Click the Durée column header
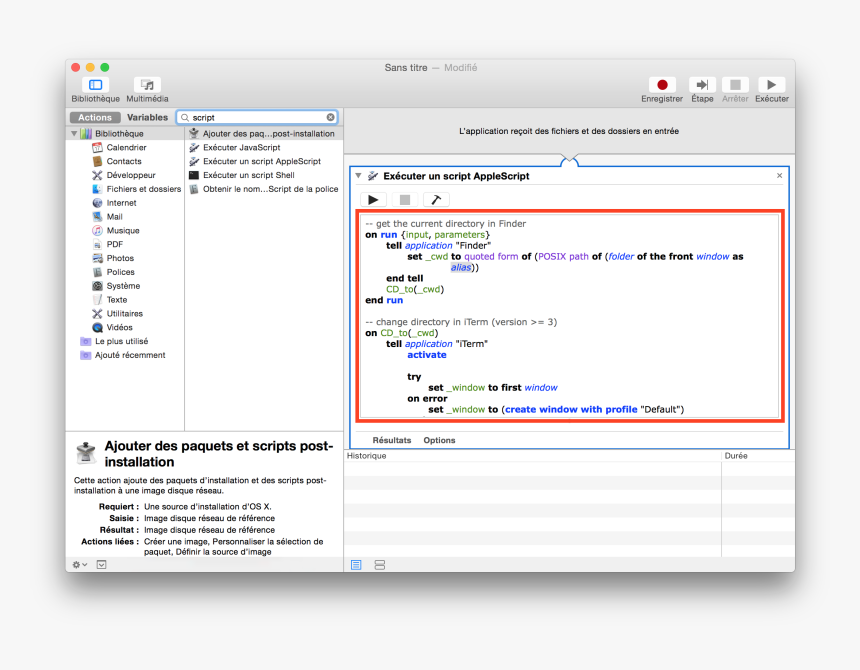The width and height of the screenshot is (860, 670). pos(758,456)
